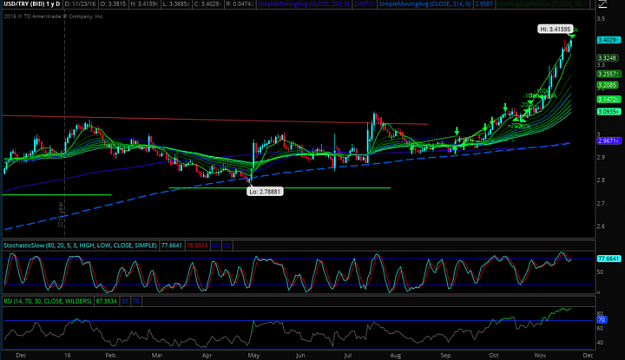The width and height of the screenshot is (625, 360).
Task: Click the O: 3.3815 open value
Action: click(112, 4)
